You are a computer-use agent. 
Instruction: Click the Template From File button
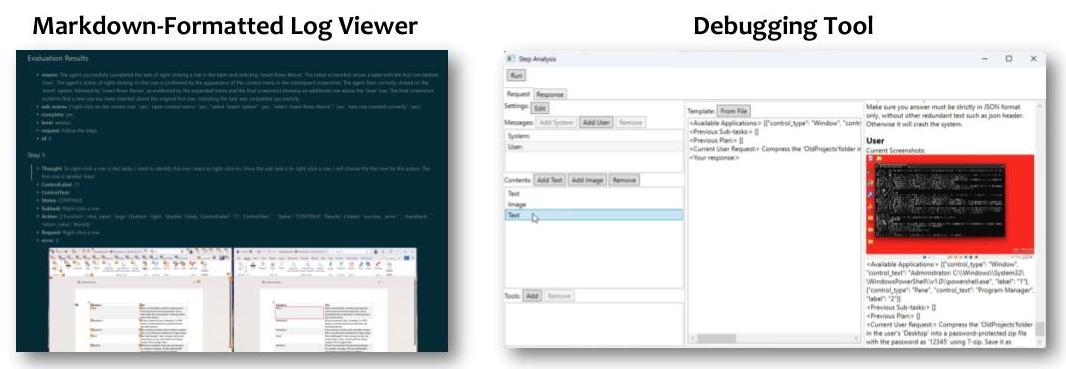click(x=734, y=111)
